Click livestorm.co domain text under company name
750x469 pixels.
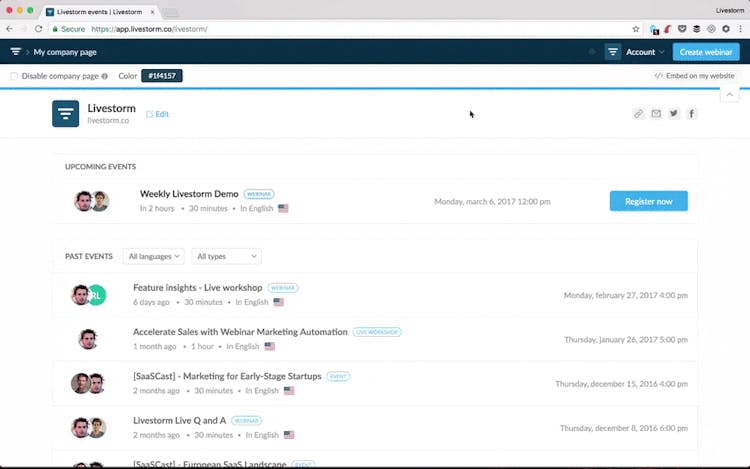coord(108,120)
